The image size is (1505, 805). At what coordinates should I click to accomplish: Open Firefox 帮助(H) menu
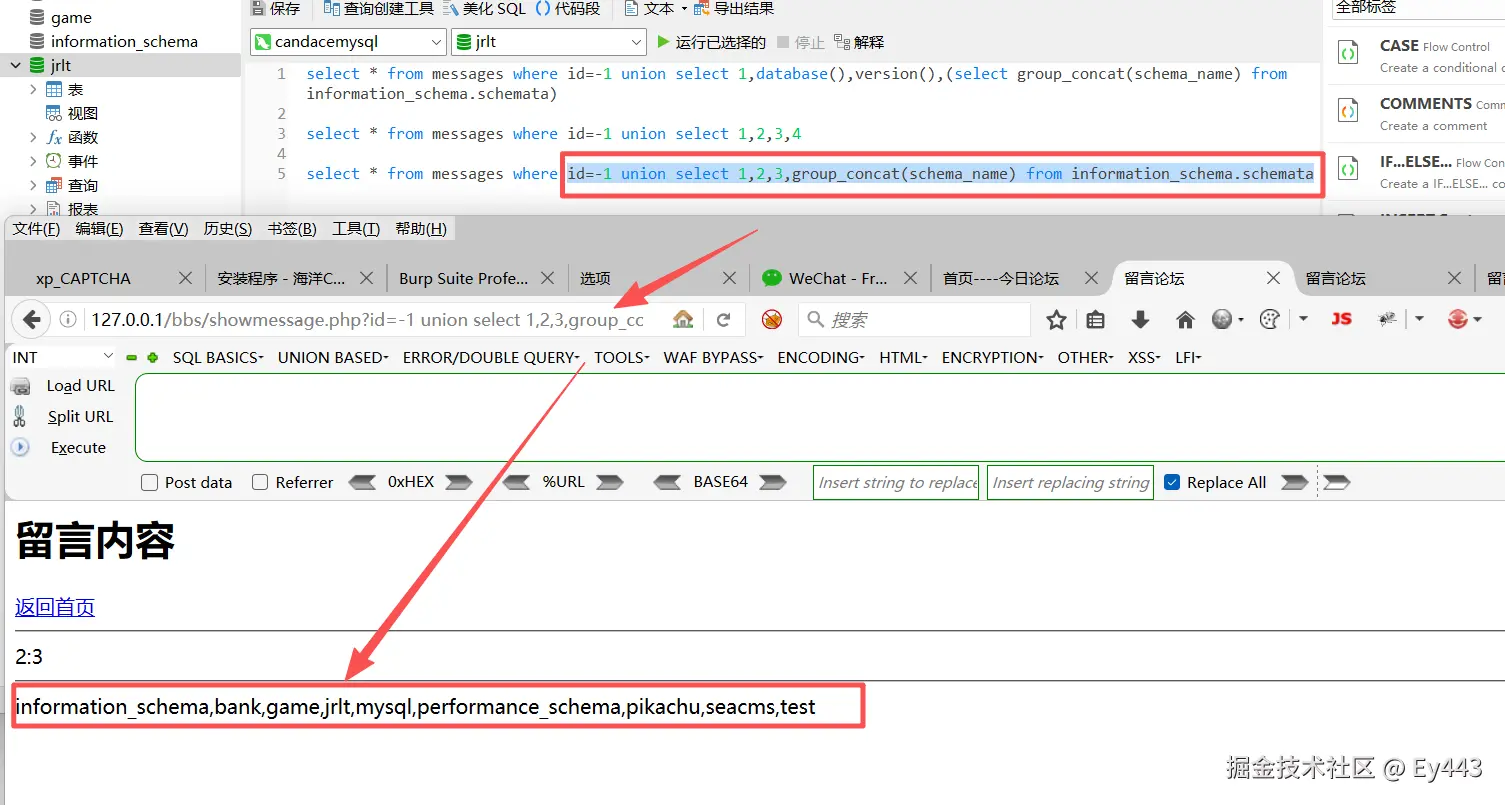click(420, 229)
